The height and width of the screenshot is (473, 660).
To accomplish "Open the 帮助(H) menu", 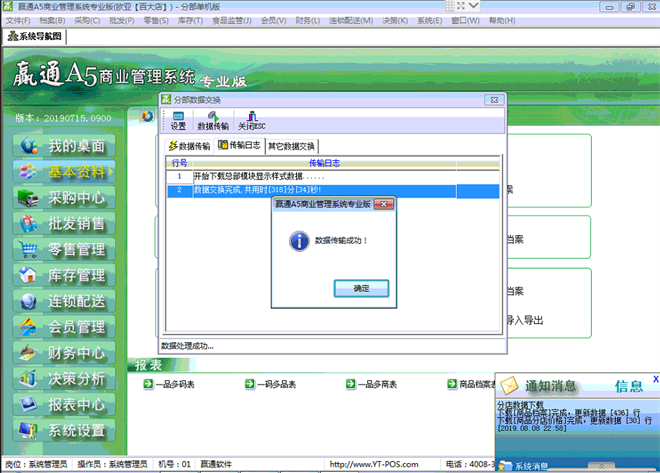I will pos(502,21).
